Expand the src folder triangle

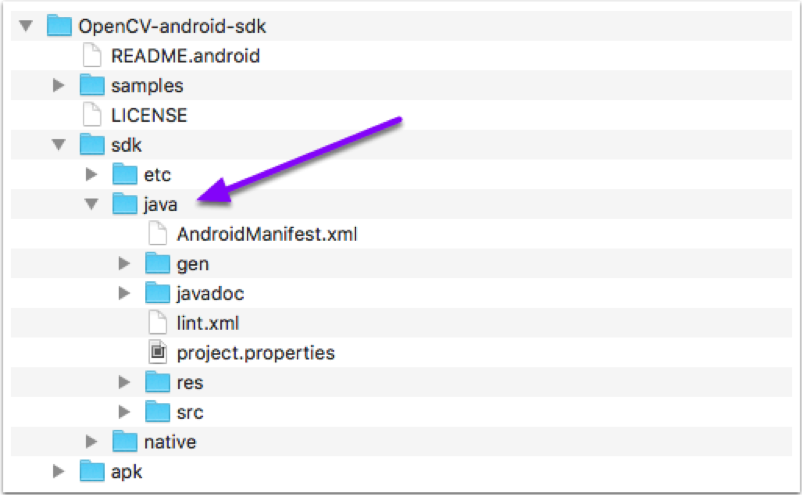coord(124,412)
